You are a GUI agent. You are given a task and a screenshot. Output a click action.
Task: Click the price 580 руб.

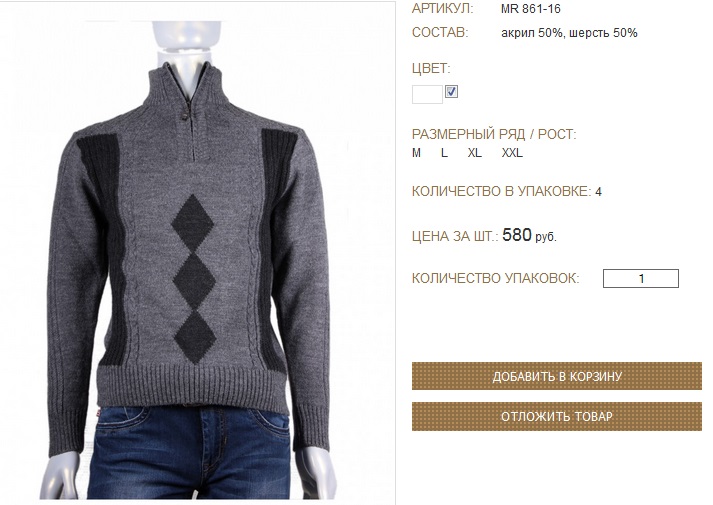pos(529,235)
